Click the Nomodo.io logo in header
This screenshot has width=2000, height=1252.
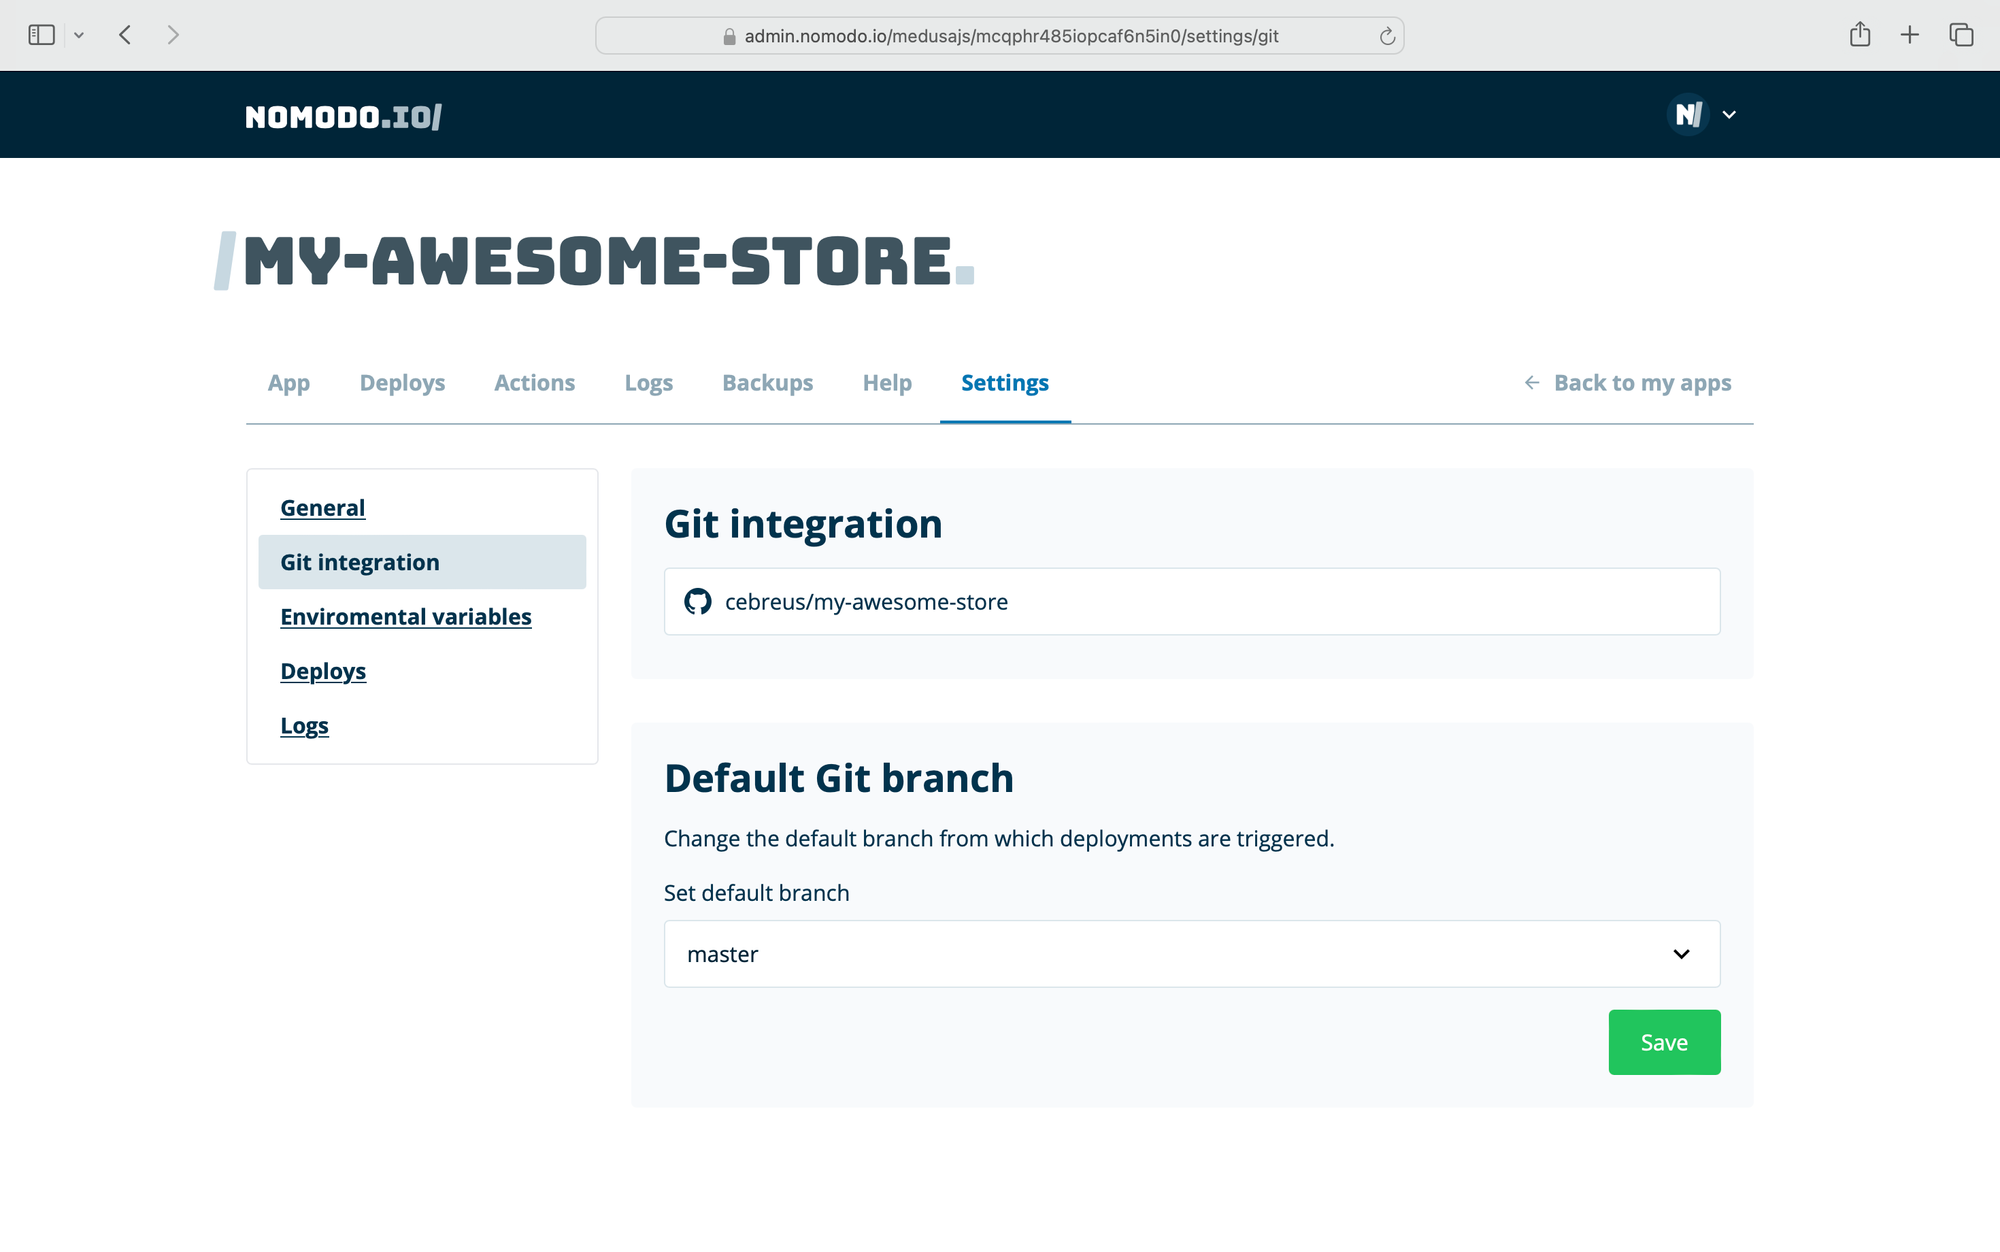pyautogui.click(x=343, y=117)
